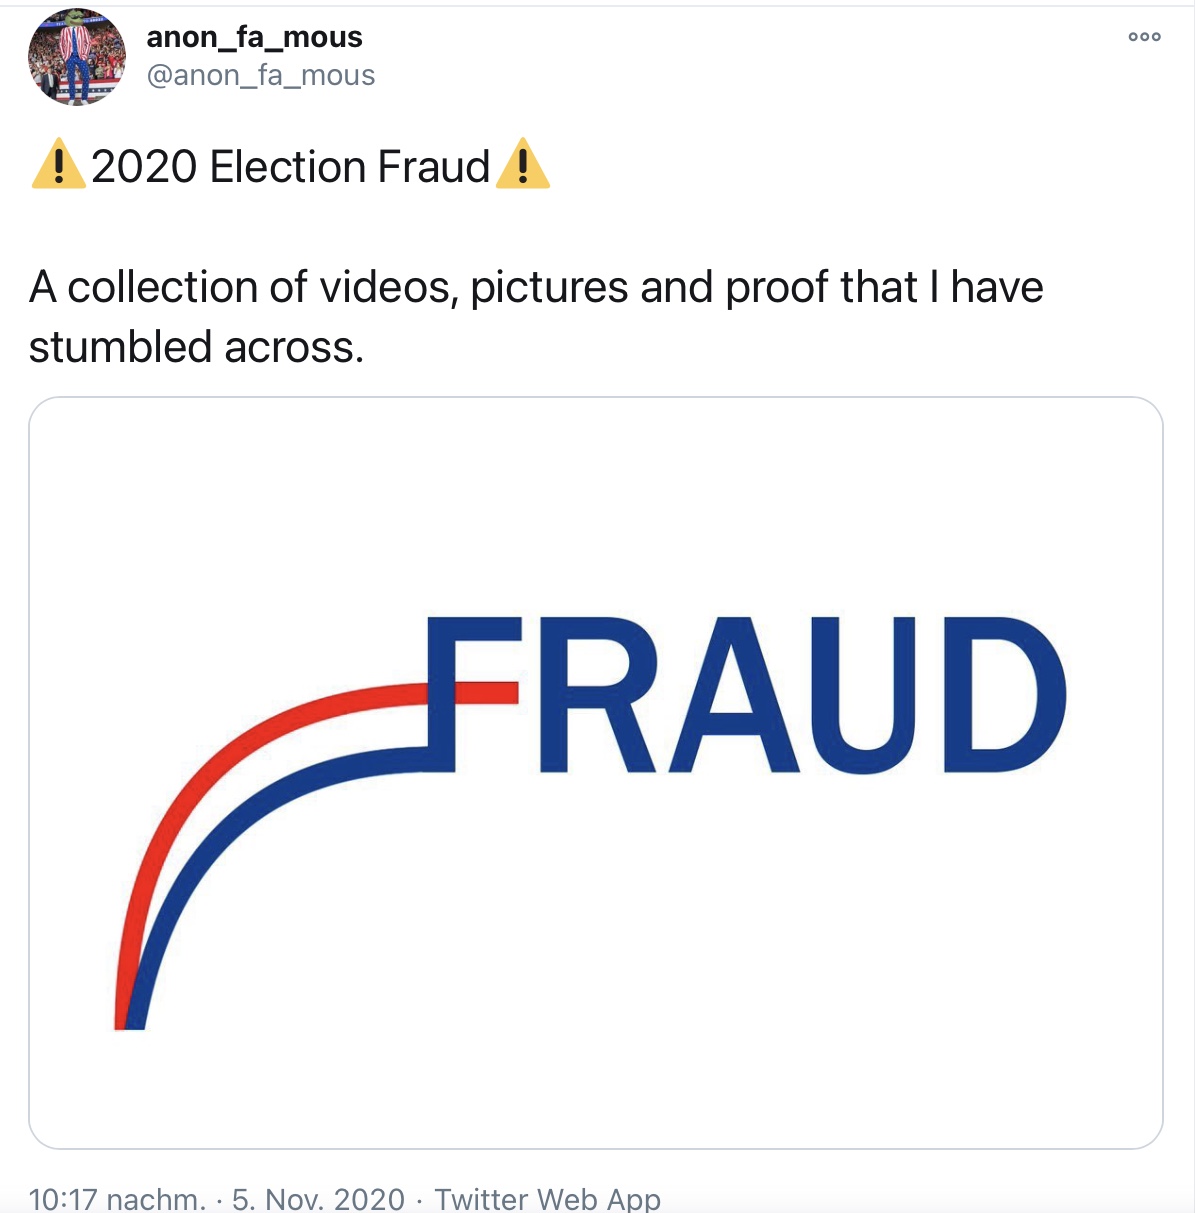
Task: Open the 10:17 nachm. timestamp link
Action: [x=117, y=1198]
